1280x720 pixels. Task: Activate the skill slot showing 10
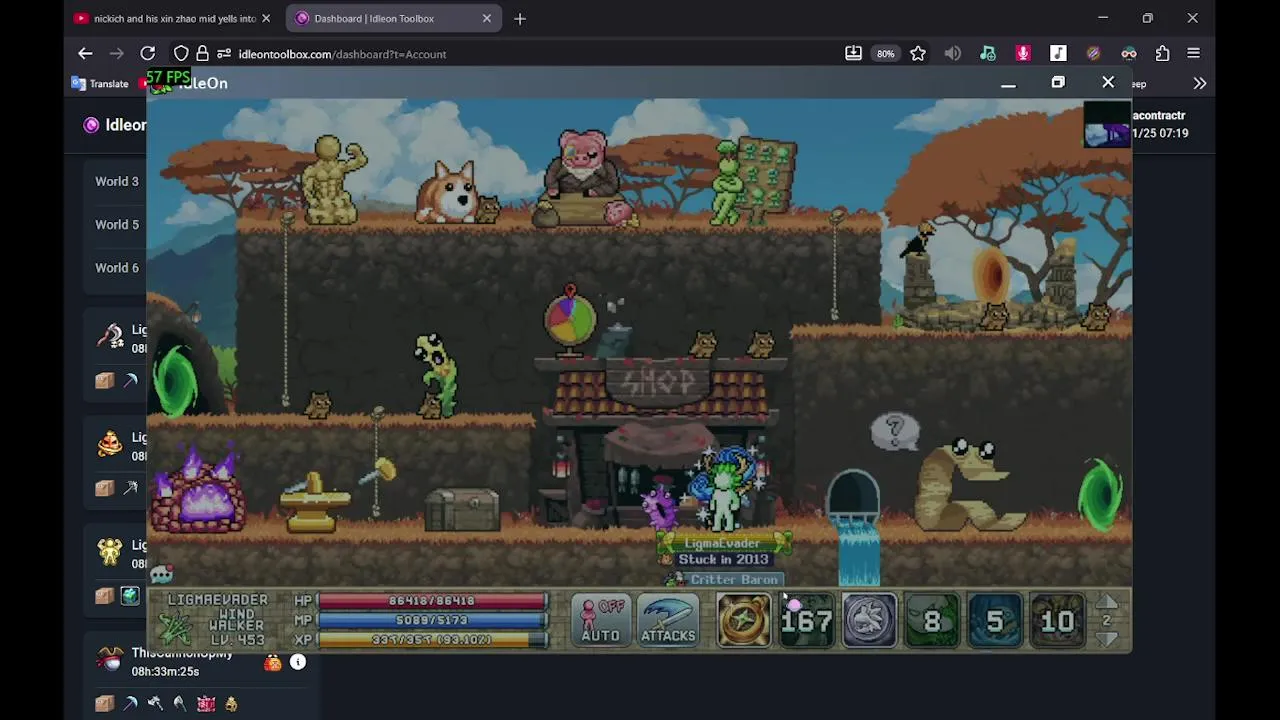tap(1057, 620)
